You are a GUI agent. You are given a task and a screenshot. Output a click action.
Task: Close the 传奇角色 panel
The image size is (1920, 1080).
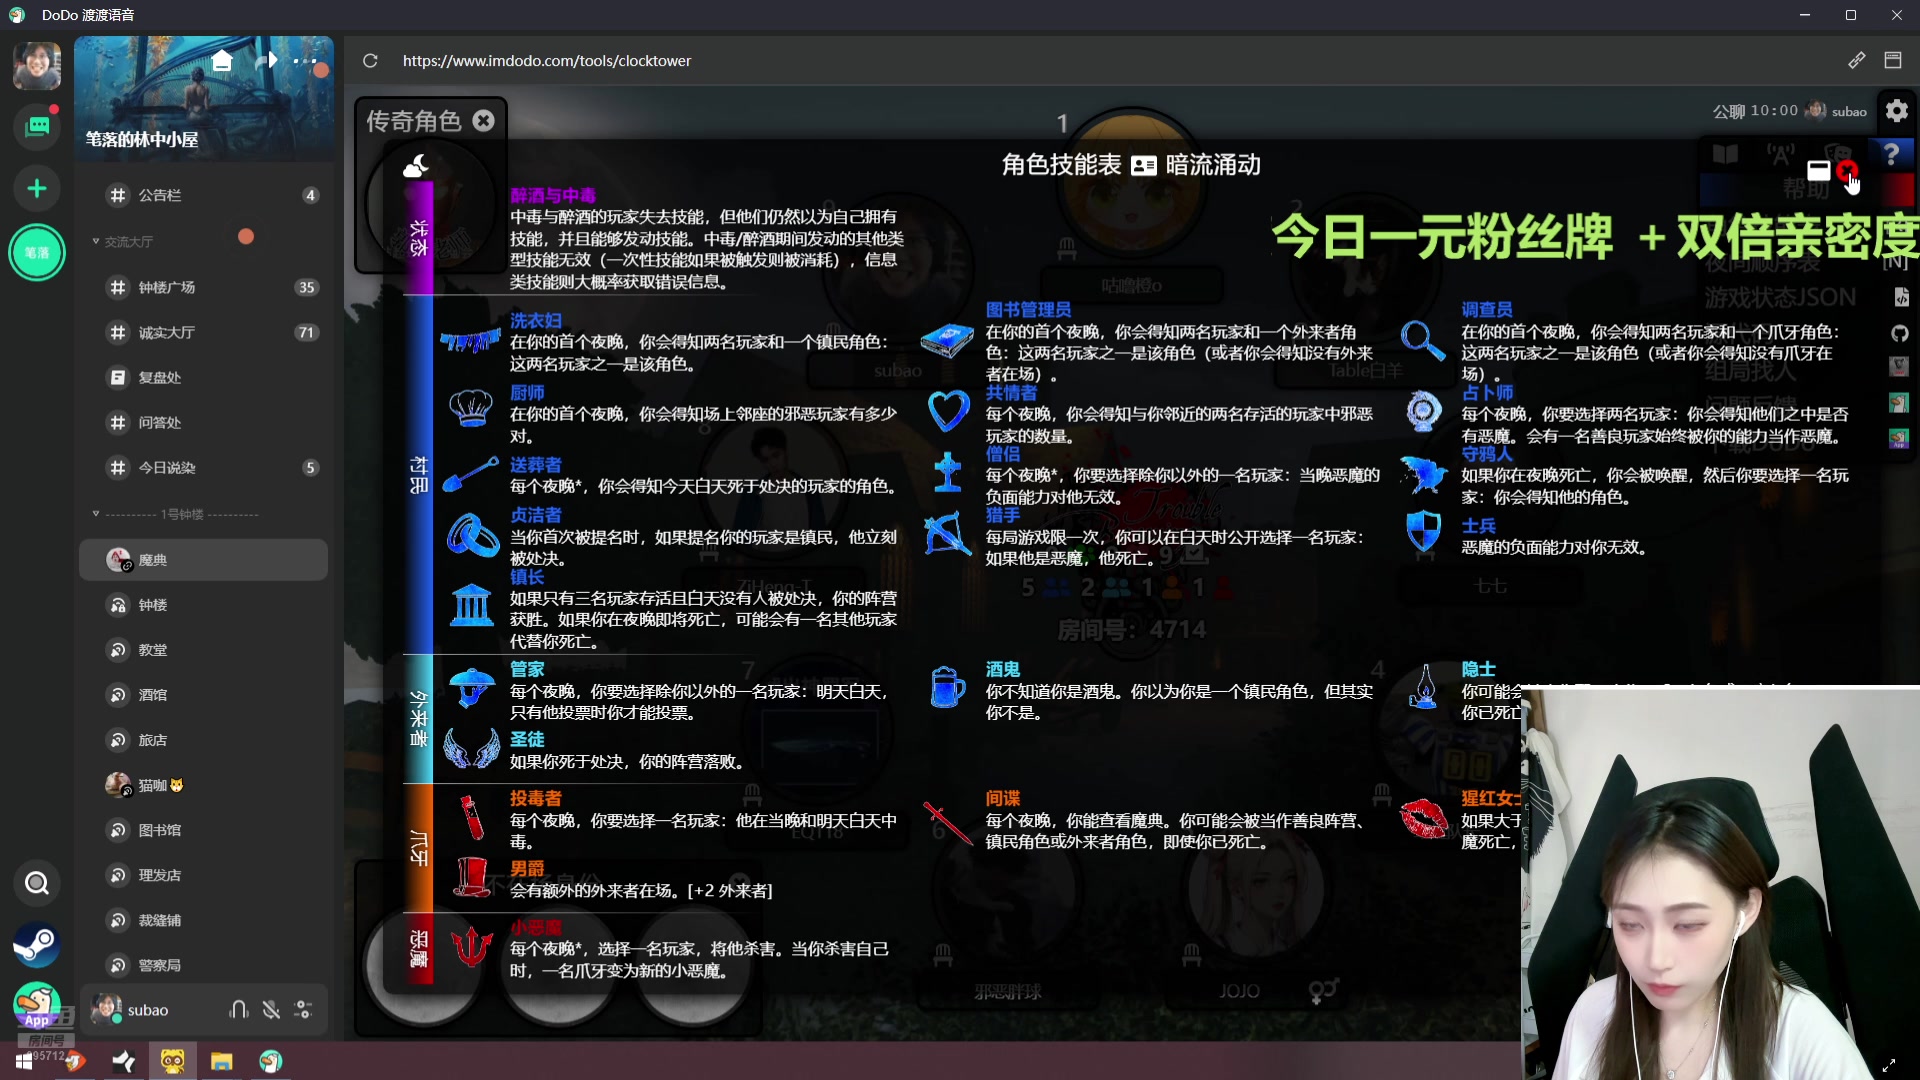click(484, 120)
